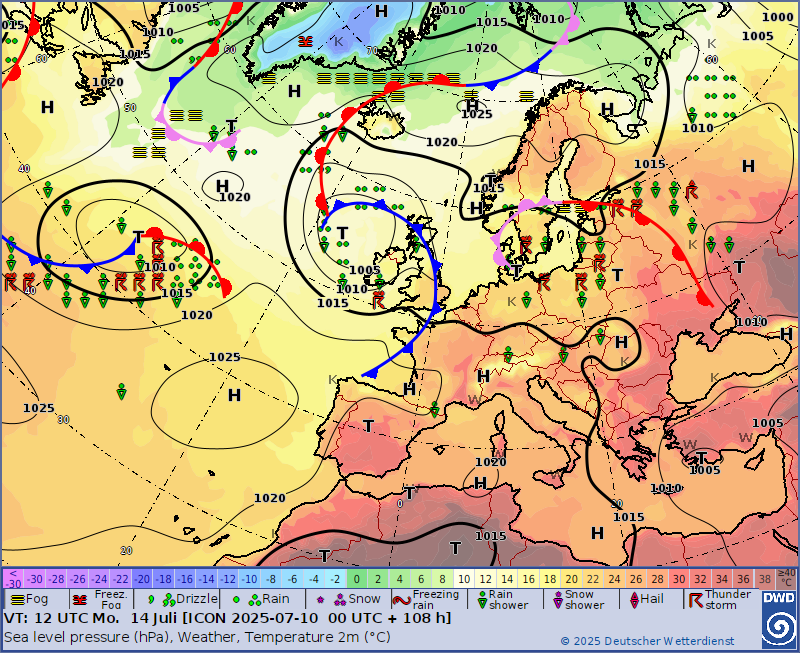Pick the -30 temperature scale swatch

tap(35, 578)
